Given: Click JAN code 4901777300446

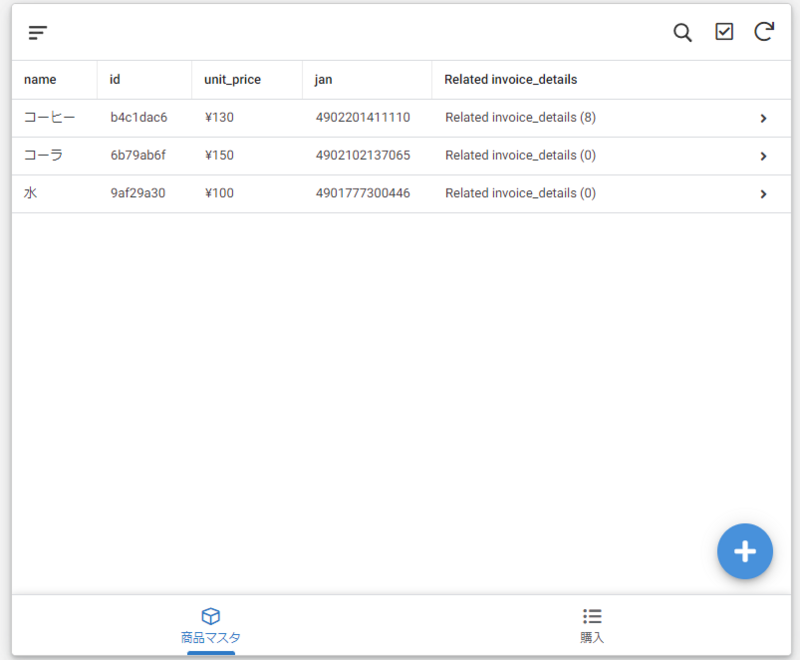Looking at the screenshot, I should pyautogui.click(x=363, y=193).
